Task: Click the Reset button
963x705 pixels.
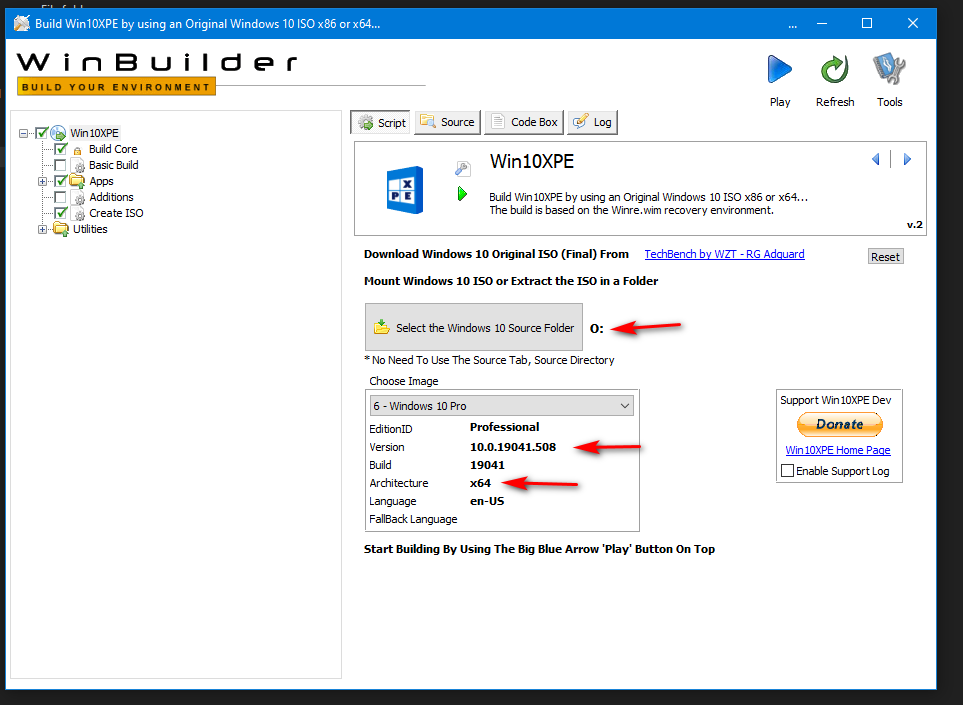Action: pos(885,257)
